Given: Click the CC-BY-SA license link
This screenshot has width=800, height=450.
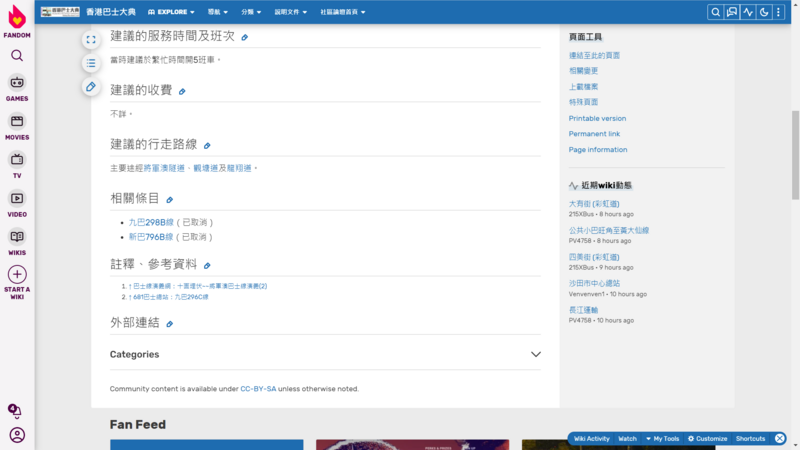Looking at the screenshot, I should point(258,389).
